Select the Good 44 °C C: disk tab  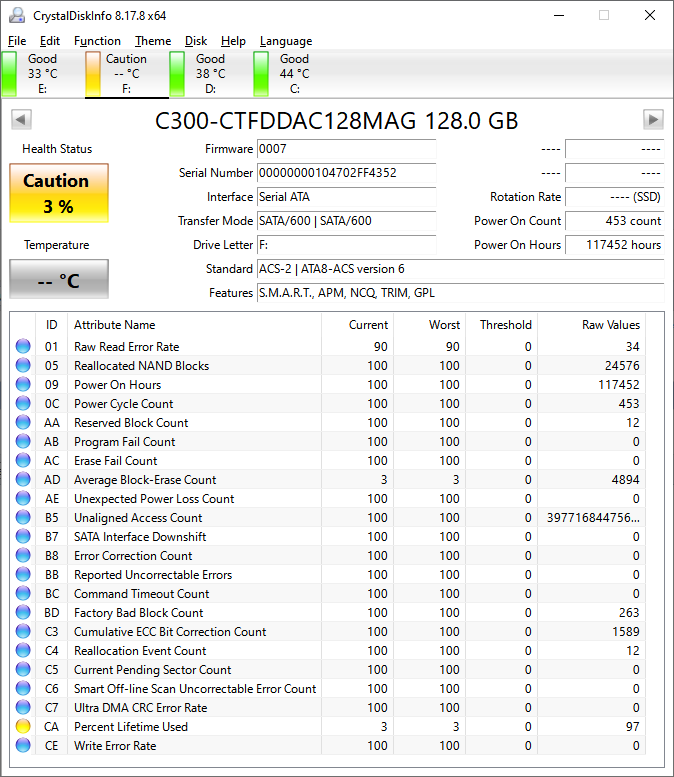[295, 73]
